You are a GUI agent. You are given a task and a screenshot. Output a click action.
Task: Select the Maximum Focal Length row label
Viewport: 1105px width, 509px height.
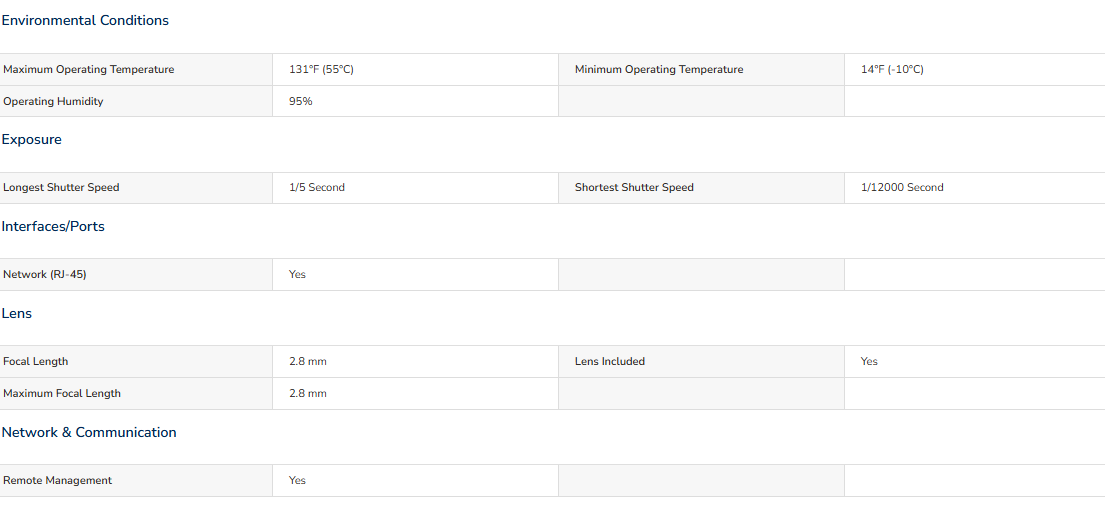coord(62,393)
